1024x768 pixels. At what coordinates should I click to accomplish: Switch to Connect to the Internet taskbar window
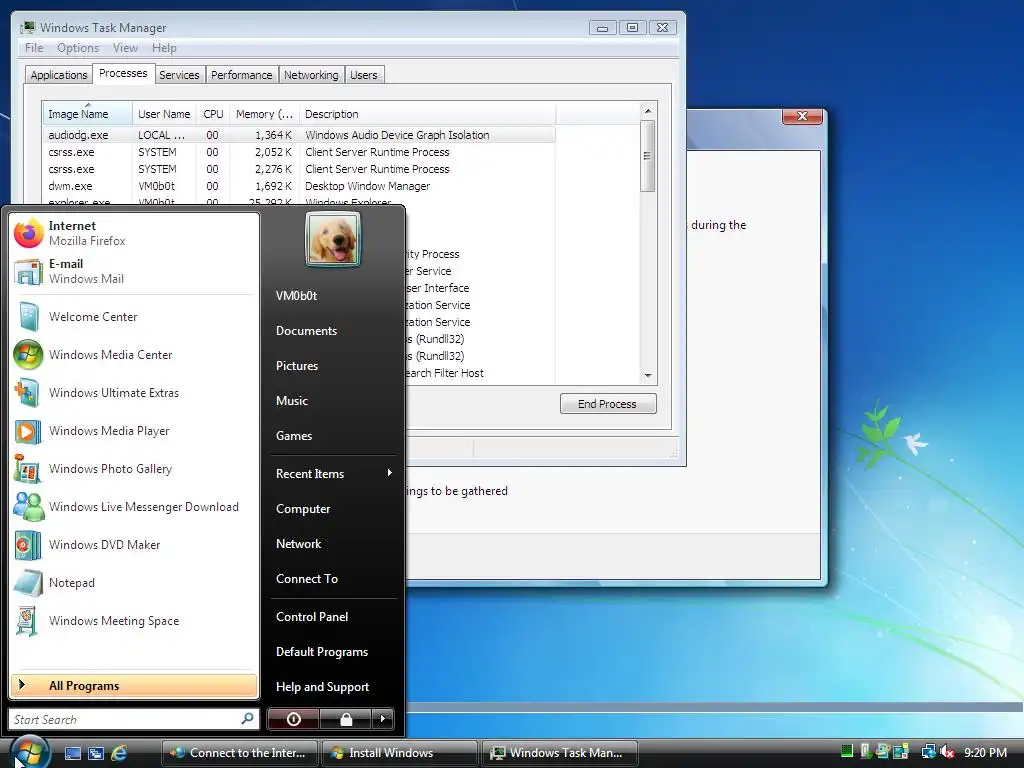pos(239,752)
